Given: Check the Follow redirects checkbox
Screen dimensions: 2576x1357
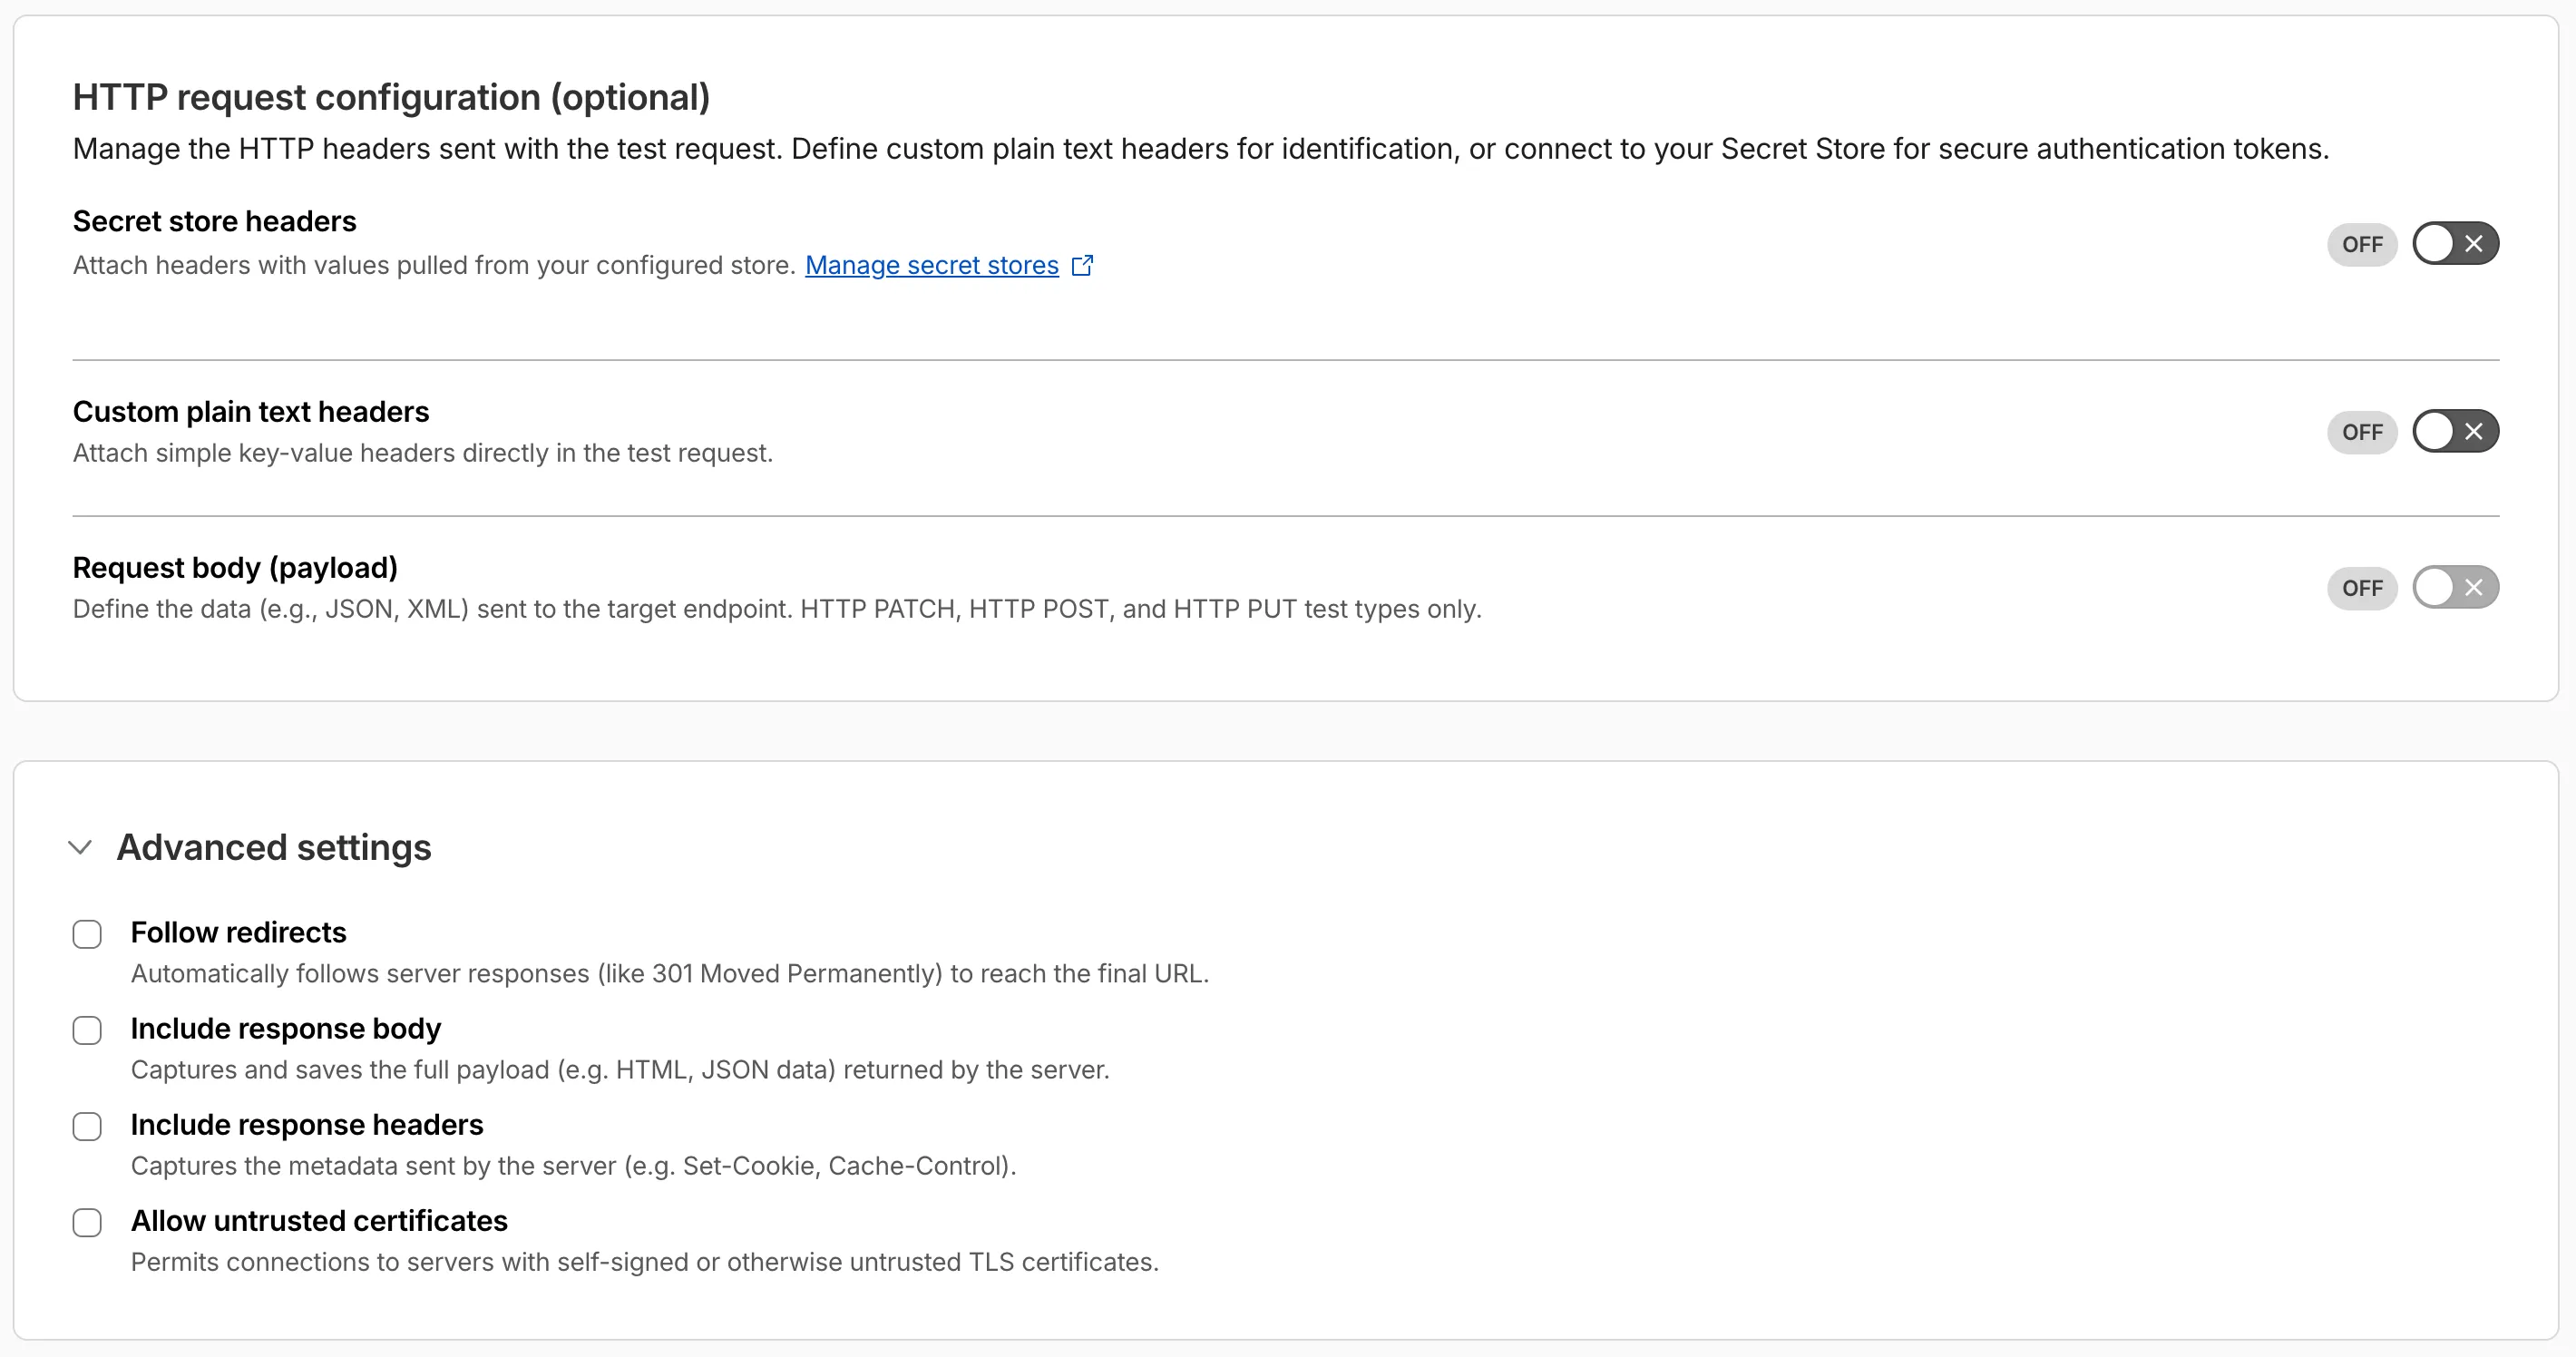Looking at the screenshot, I should [87, 934].
